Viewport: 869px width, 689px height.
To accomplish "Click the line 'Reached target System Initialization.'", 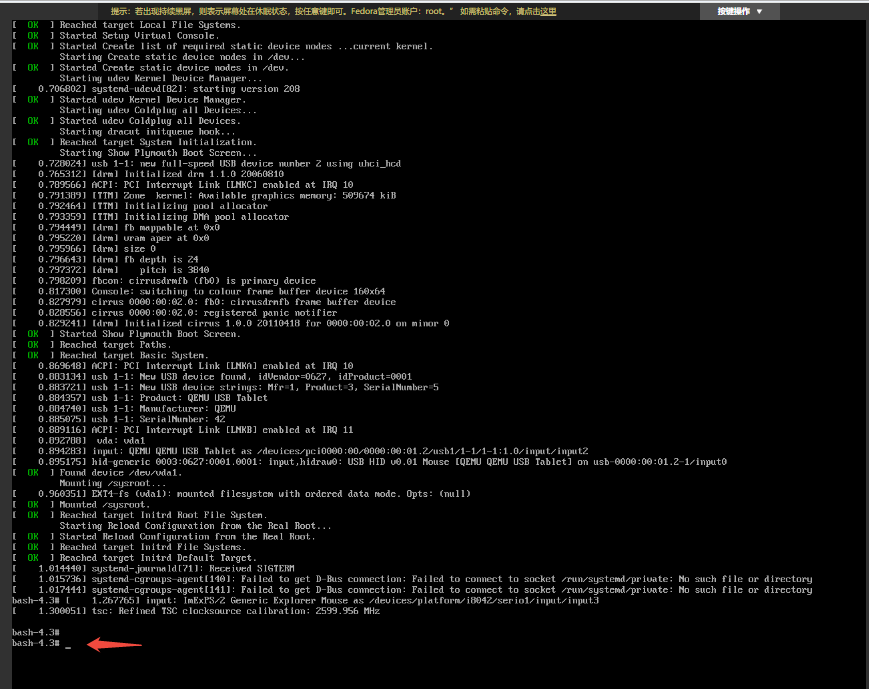I will coord(134,142).
